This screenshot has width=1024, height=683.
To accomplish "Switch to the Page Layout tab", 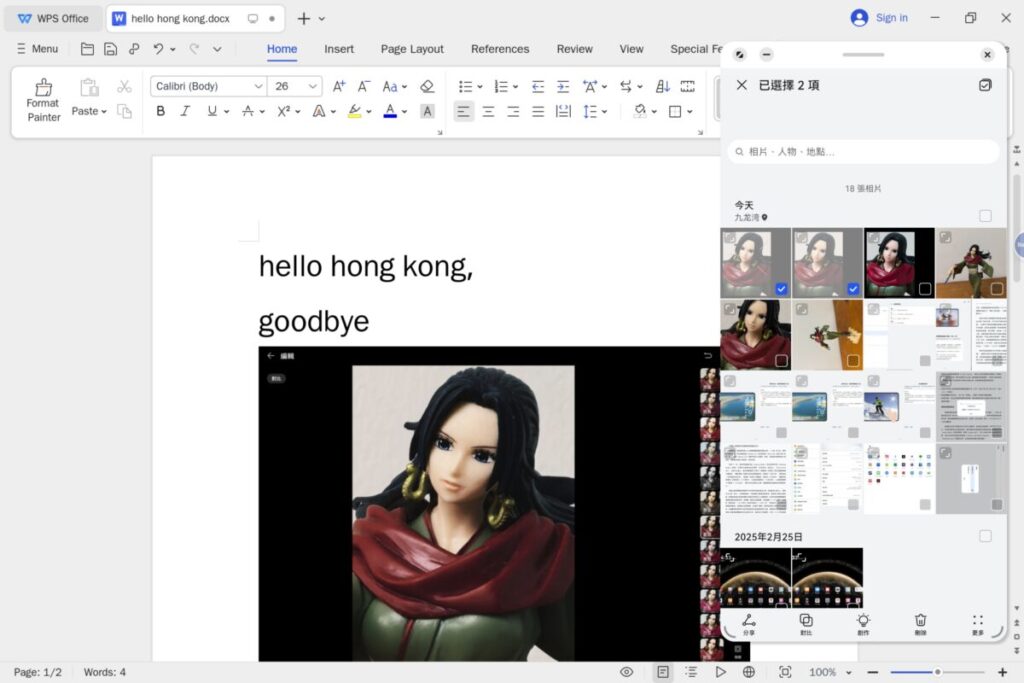I will [x=412, y=49].
